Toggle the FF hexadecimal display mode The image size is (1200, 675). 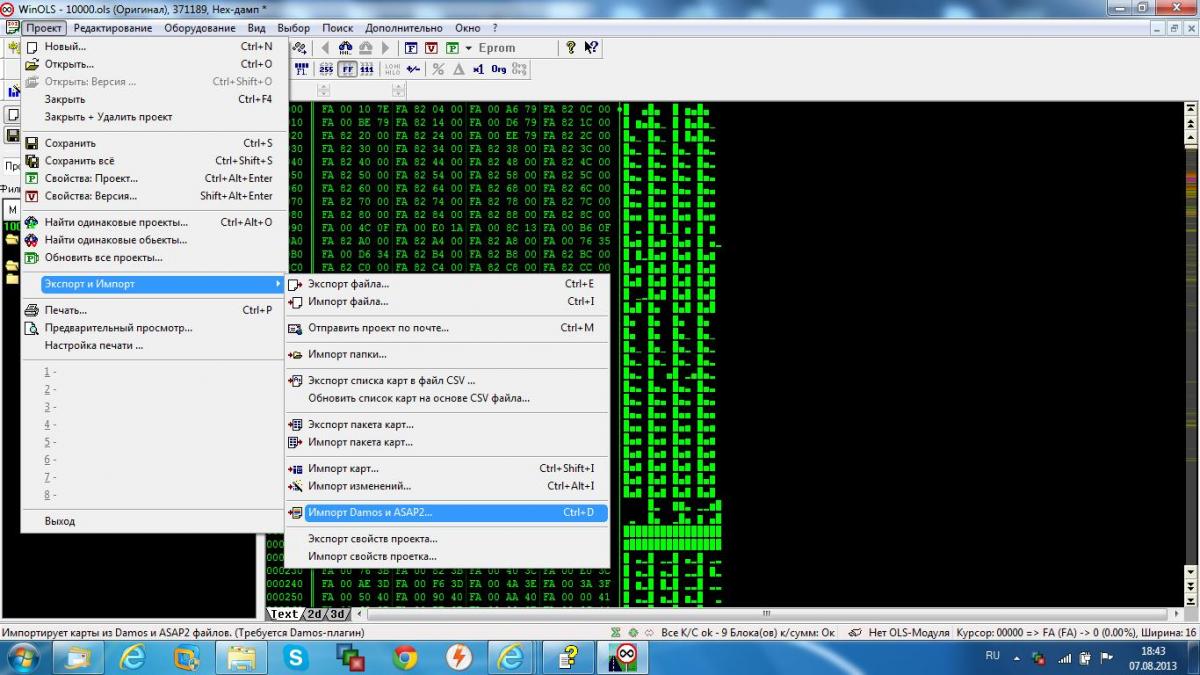(347, 69)
